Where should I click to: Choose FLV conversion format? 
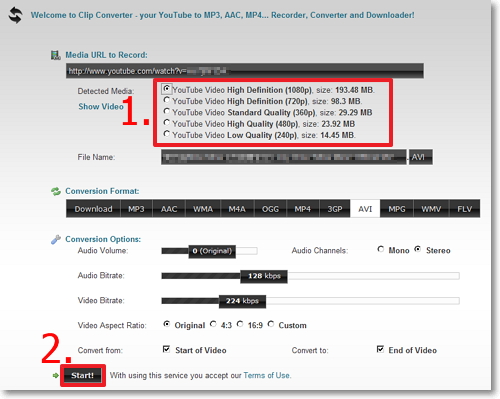pyautogui.click(x=465, y=209)
